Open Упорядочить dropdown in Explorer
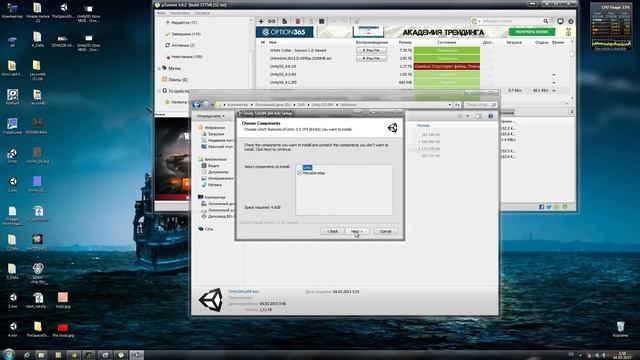The height and width of the screenshot is (360, 640). tap(211, 116)
